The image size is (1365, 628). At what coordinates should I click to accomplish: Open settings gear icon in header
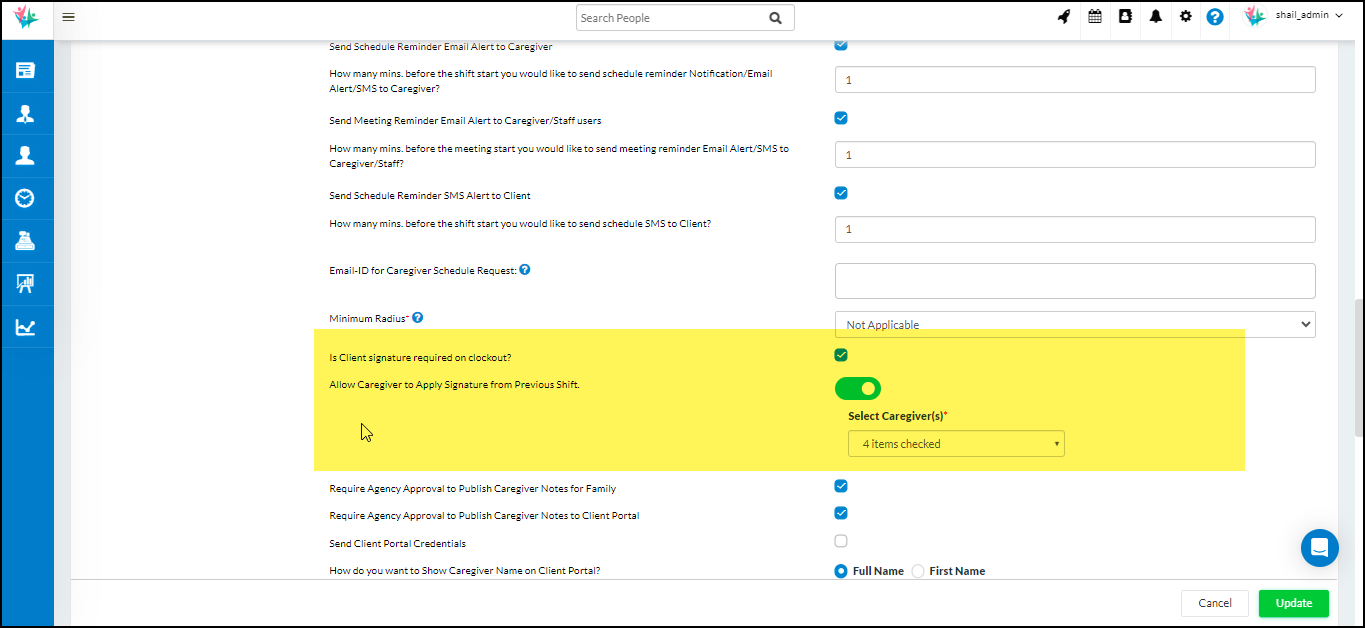[x=1185, y=17]
